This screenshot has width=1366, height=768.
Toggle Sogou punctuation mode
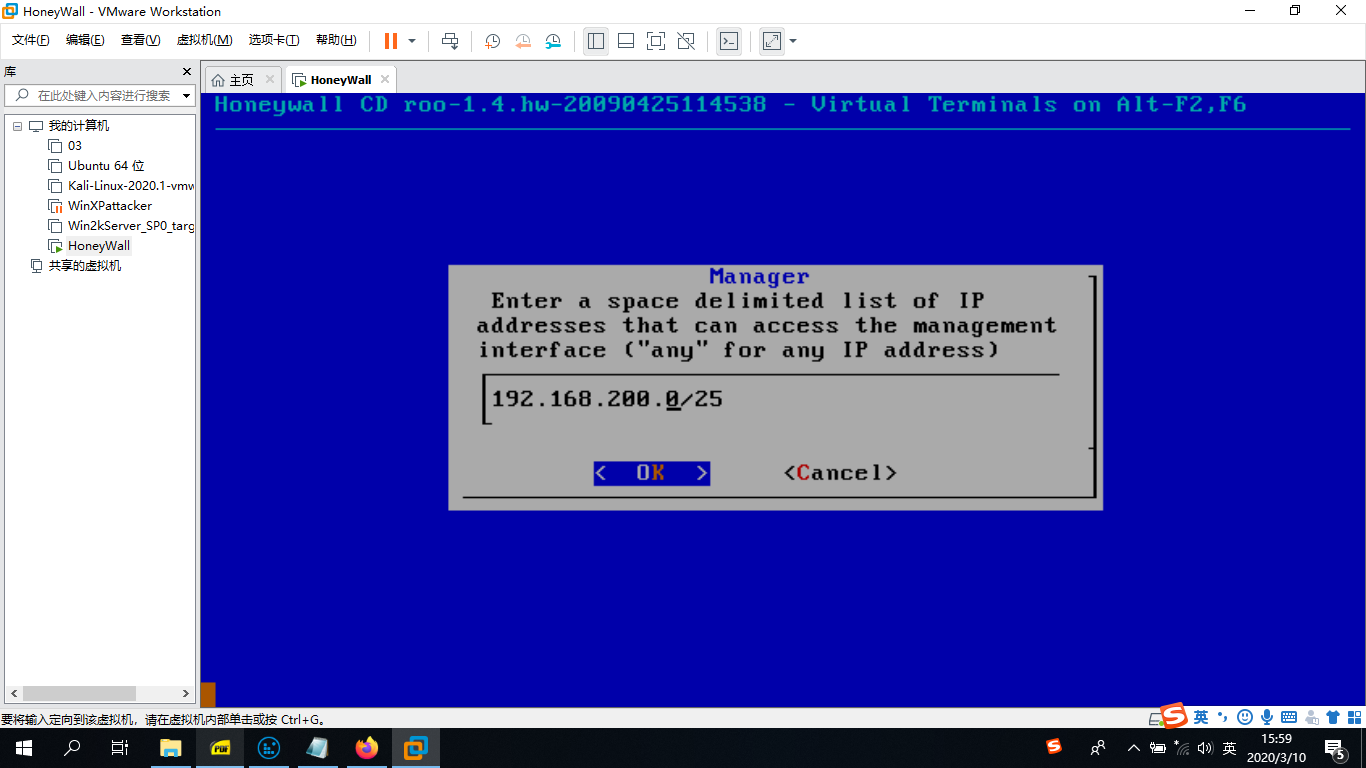1222,717
